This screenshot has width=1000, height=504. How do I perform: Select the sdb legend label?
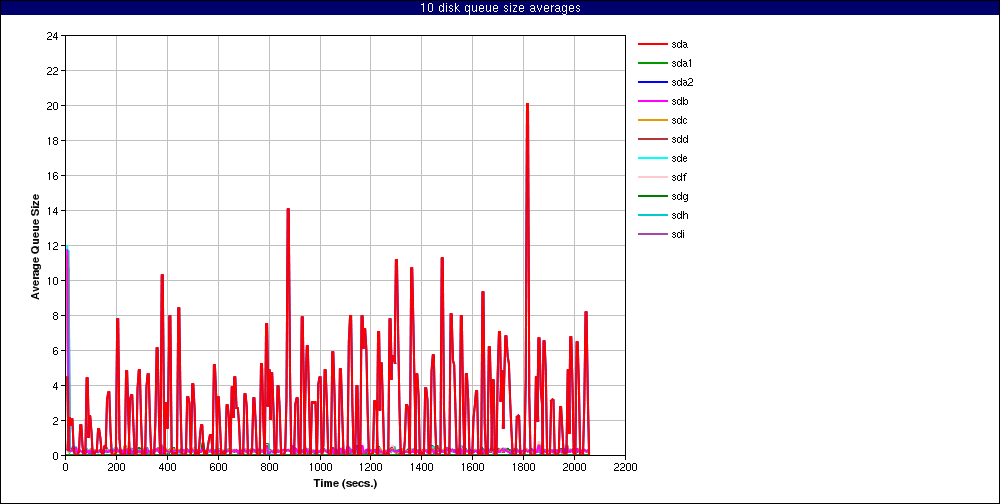pos(679,101)
